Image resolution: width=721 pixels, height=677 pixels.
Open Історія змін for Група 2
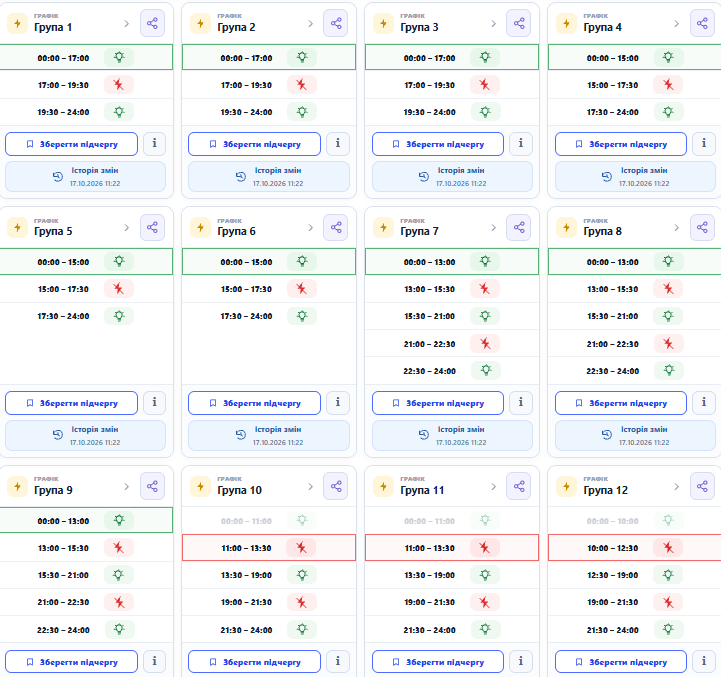[x=269, y=177]
